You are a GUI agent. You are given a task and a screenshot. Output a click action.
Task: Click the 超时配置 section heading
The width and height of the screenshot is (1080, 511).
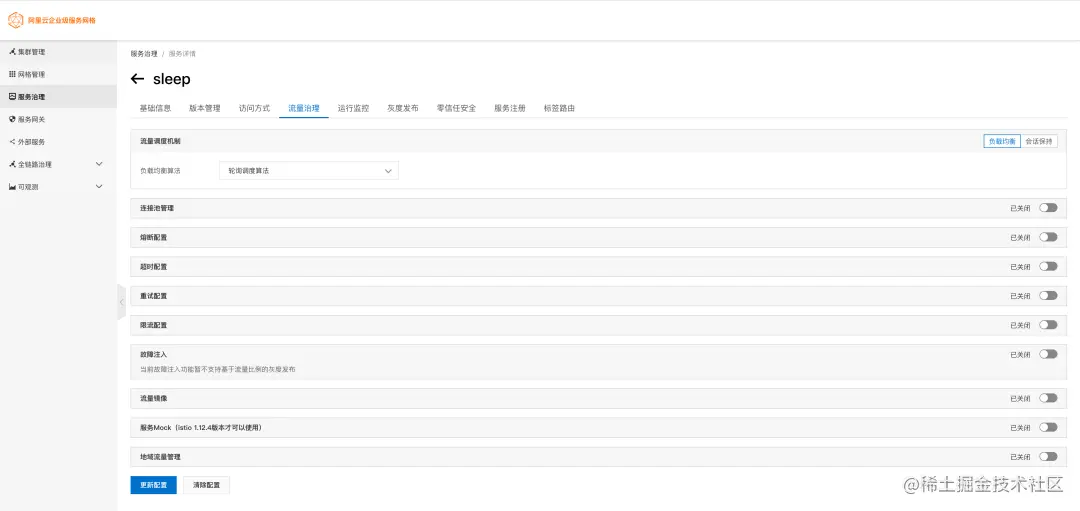click(153, 267)
